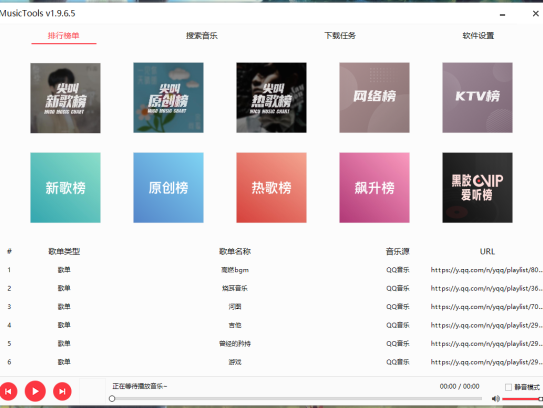
Task: Adjust the red volume slider
Action: (522, 399)
